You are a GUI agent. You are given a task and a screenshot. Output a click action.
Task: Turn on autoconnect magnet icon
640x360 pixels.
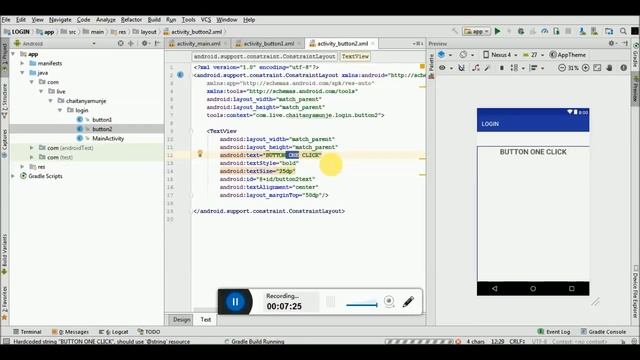(x=462, y=68)
